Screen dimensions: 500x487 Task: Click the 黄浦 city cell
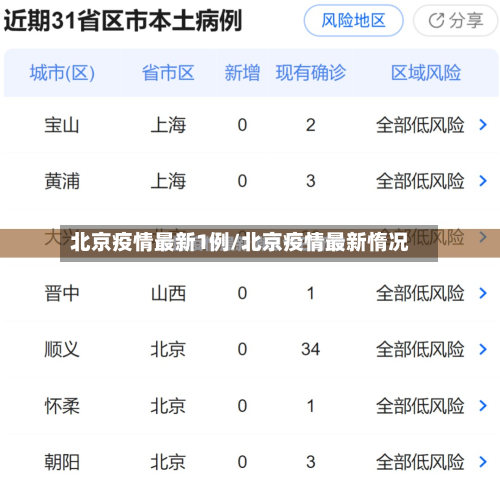coord(62,181)
